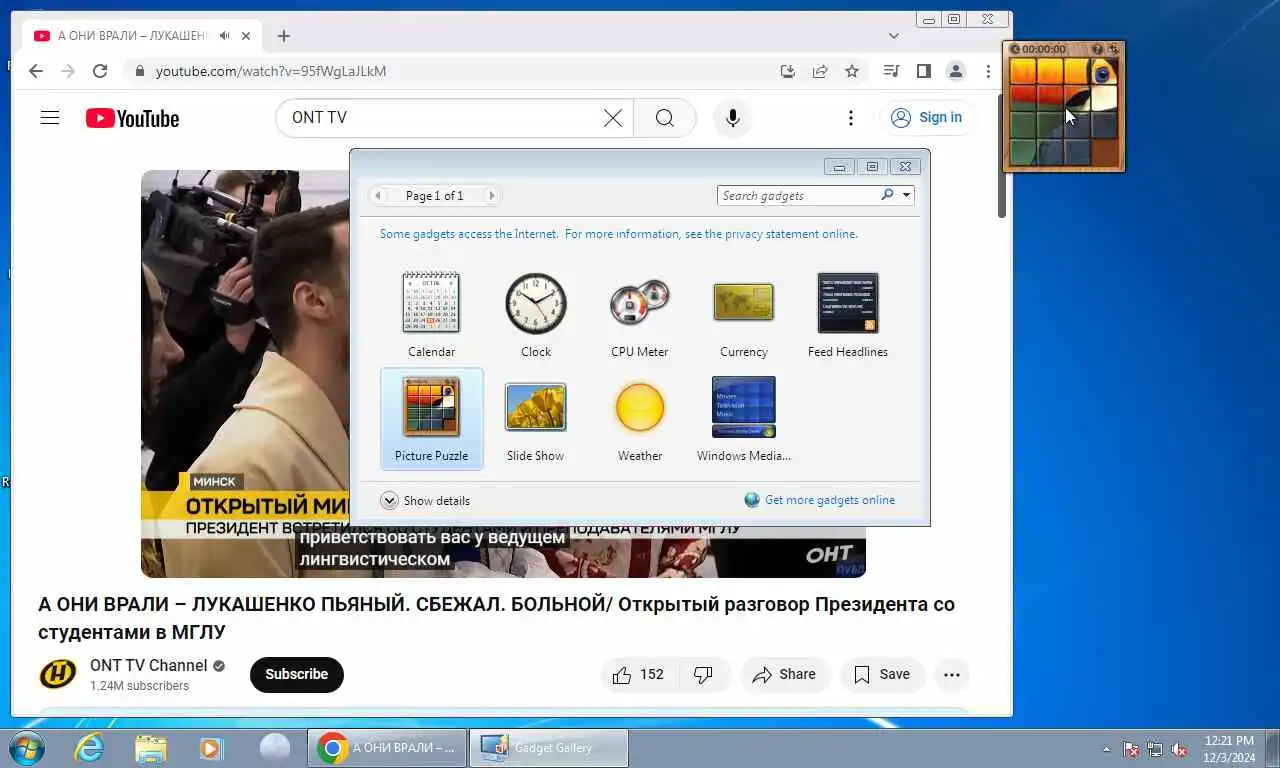This screenshot has height=768, width=1280.
Task: Click Chrome forward navigation arrow
Action: [68, 71]
